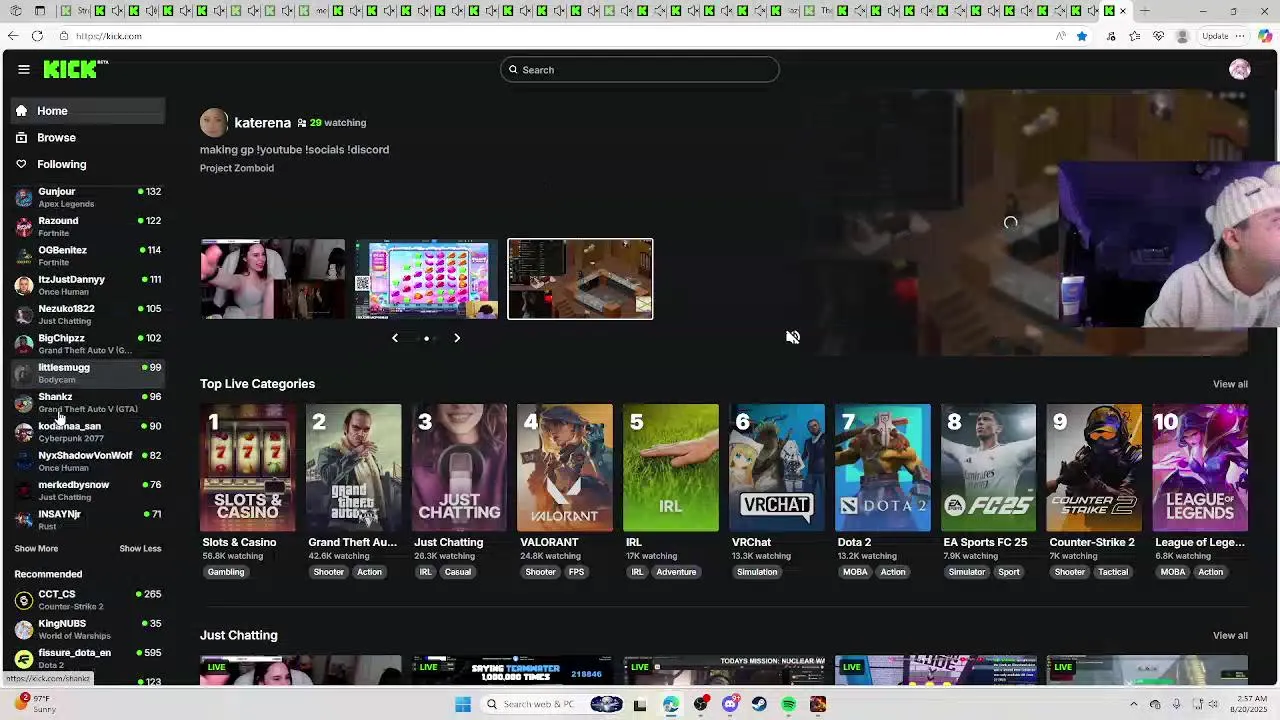
Task: Go to next featured stream
Action: [x=457, y=338]
